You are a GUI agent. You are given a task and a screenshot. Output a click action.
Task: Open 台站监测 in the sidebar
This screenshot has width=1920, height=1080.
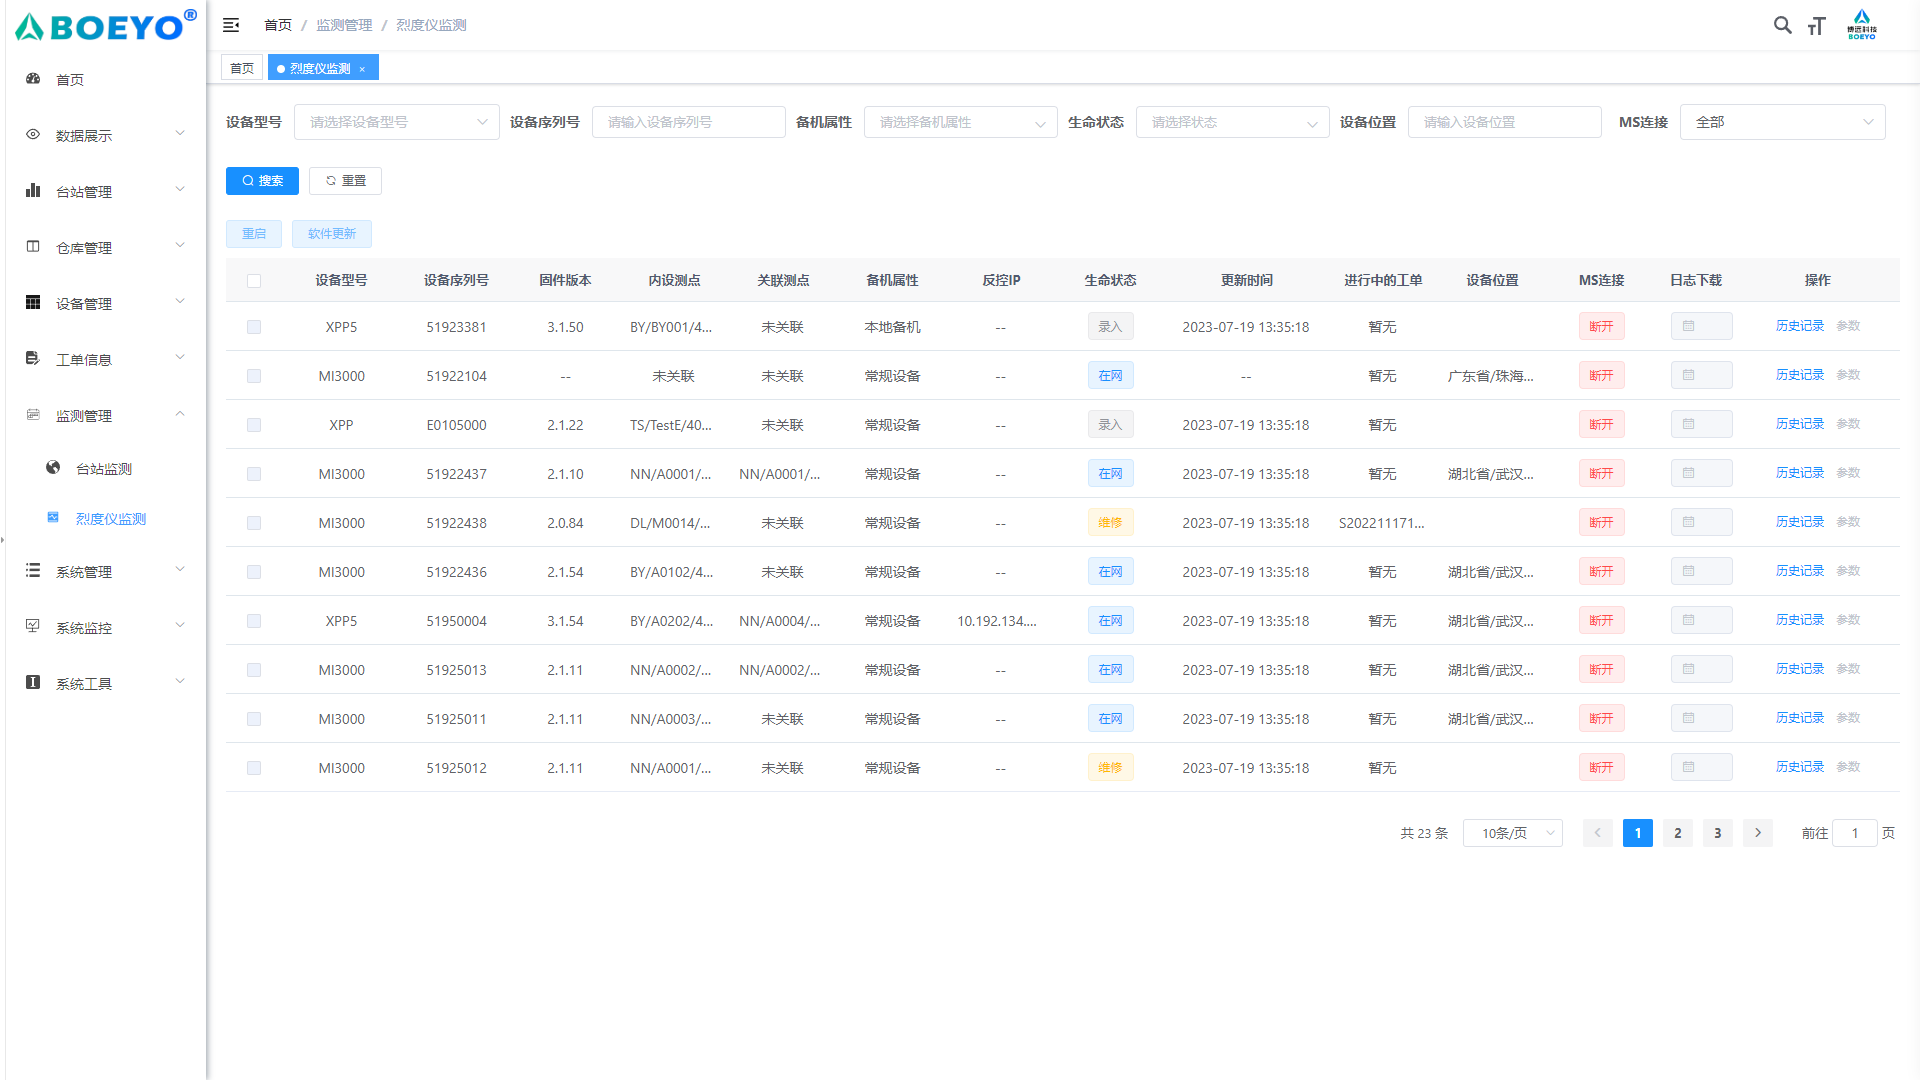pyautogui.click(x=103, y=468)
